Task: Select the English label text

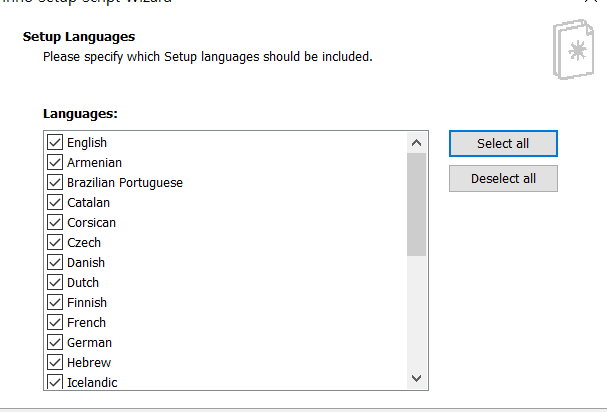Action: 87,142
